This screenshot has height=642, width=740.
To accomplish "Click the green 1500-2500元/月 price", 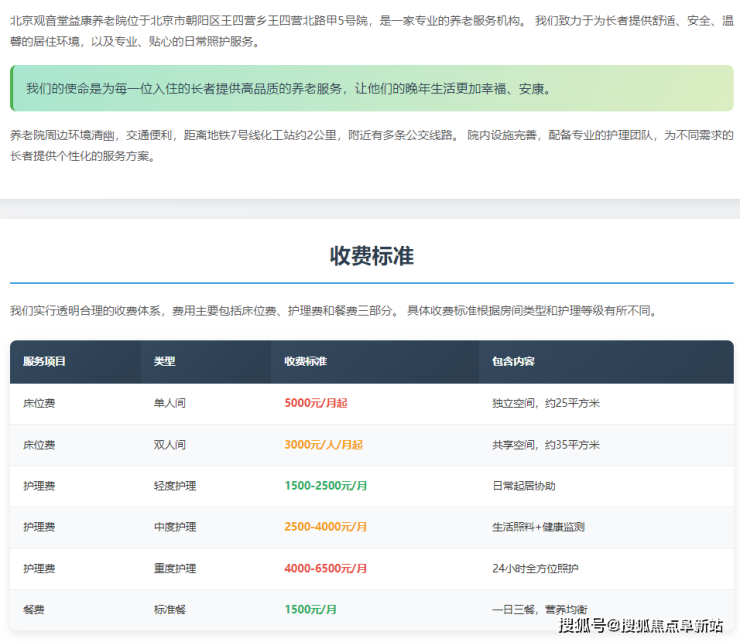I will click(325, 486).
